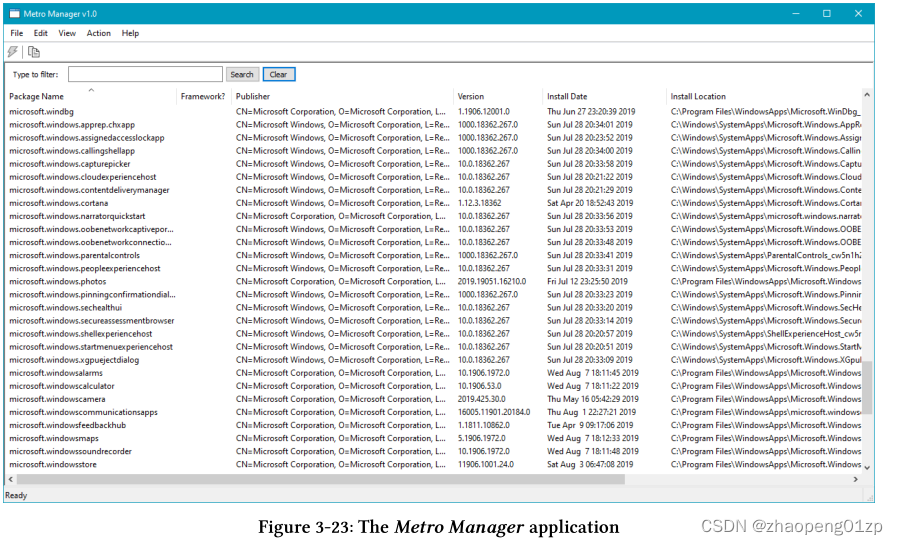
Task: Click the Clear button
Action: 278,74
